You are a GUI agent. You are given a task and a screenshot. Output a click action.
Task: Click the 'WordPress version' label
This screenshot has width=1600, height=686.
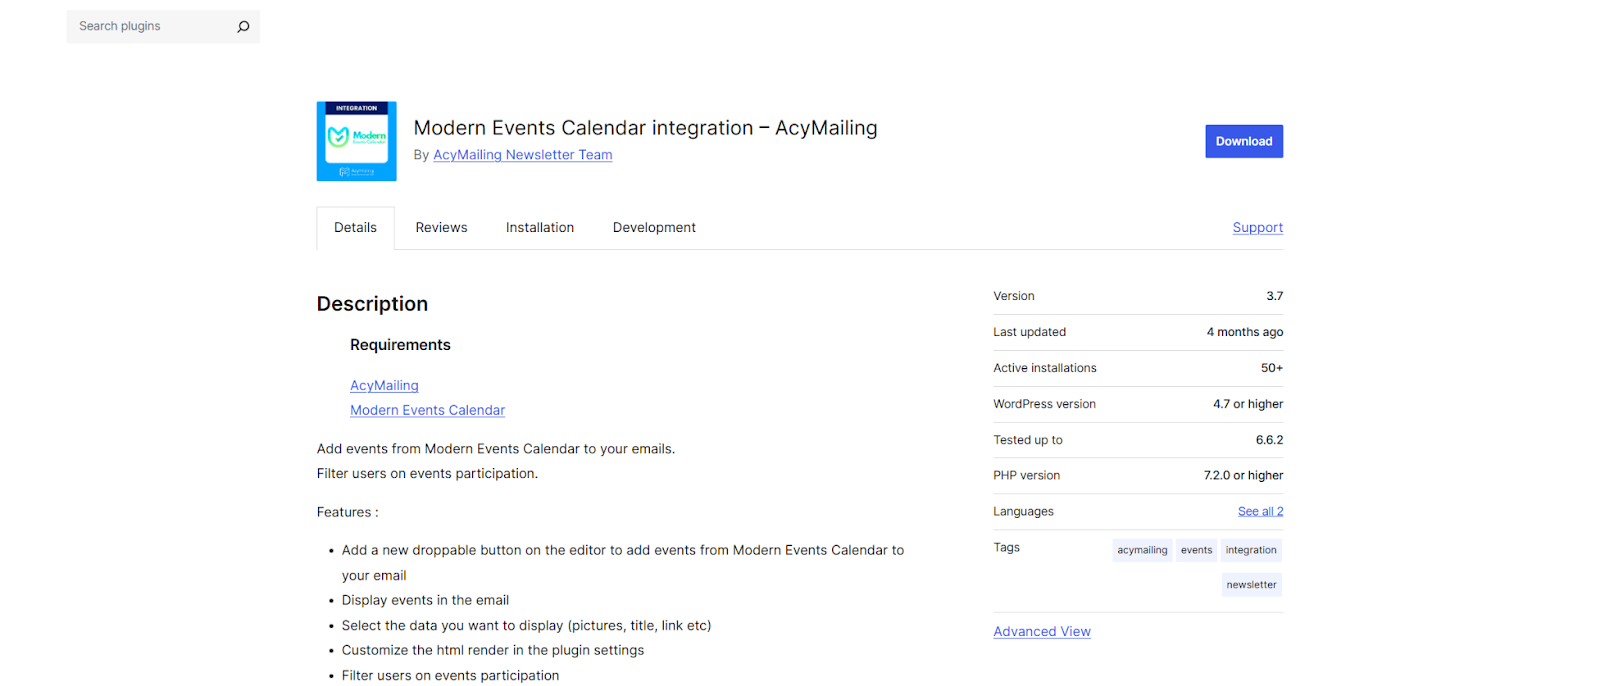point(1044,404)
